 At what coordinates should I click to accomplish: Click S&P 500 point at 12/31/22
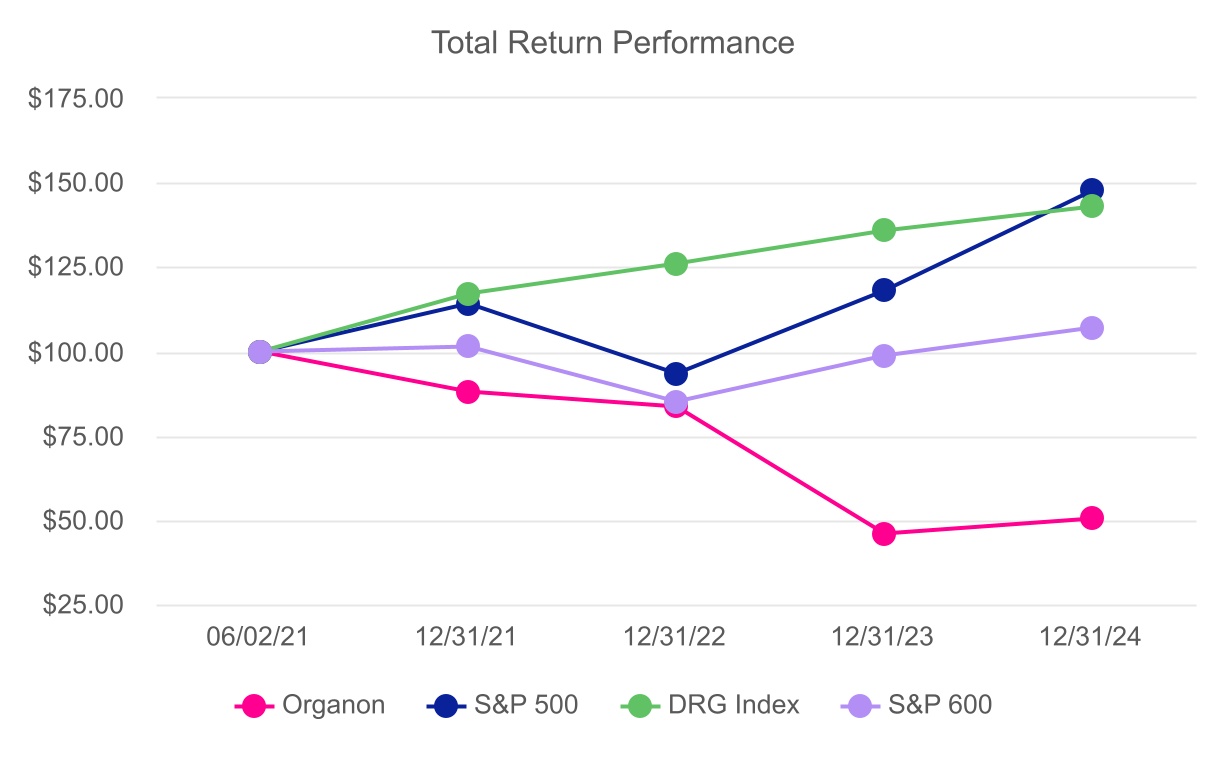coord(676,374)
